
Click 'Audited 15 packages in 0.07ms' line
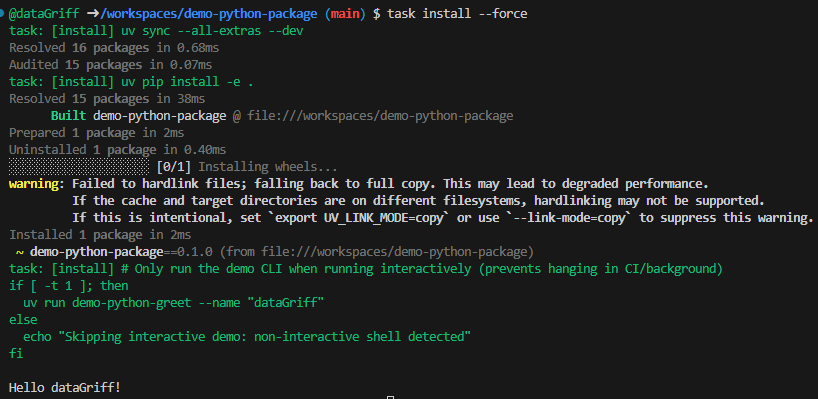tap(111, 65)
